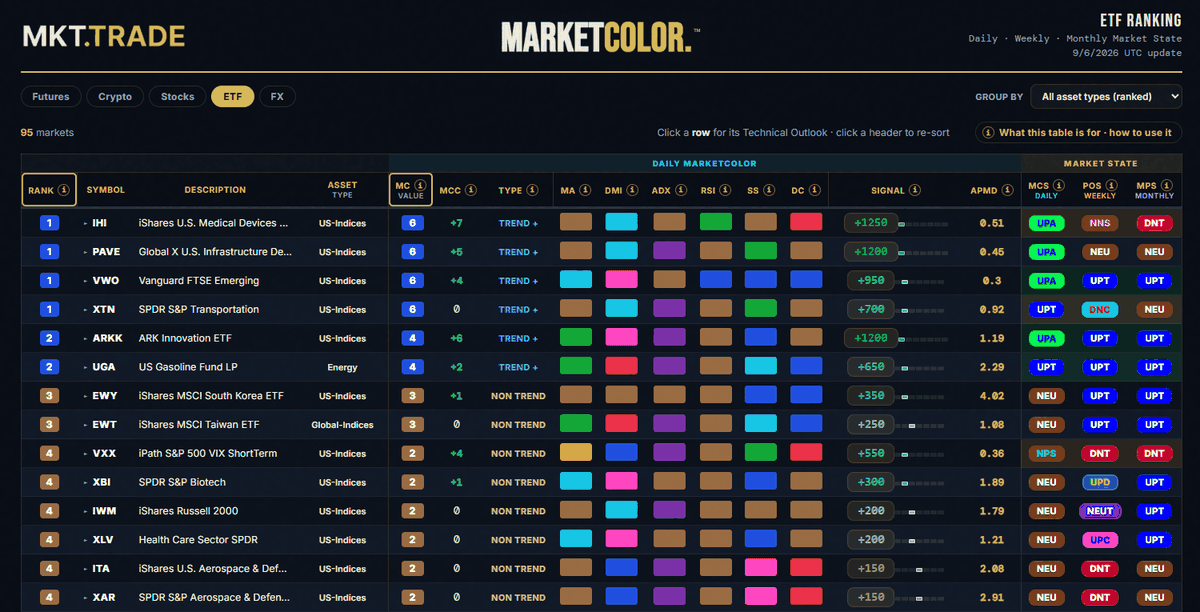Show info for the TYPE column
Image resolution: width=1200 pixels, height=612 pixels.
pos(533,190)
